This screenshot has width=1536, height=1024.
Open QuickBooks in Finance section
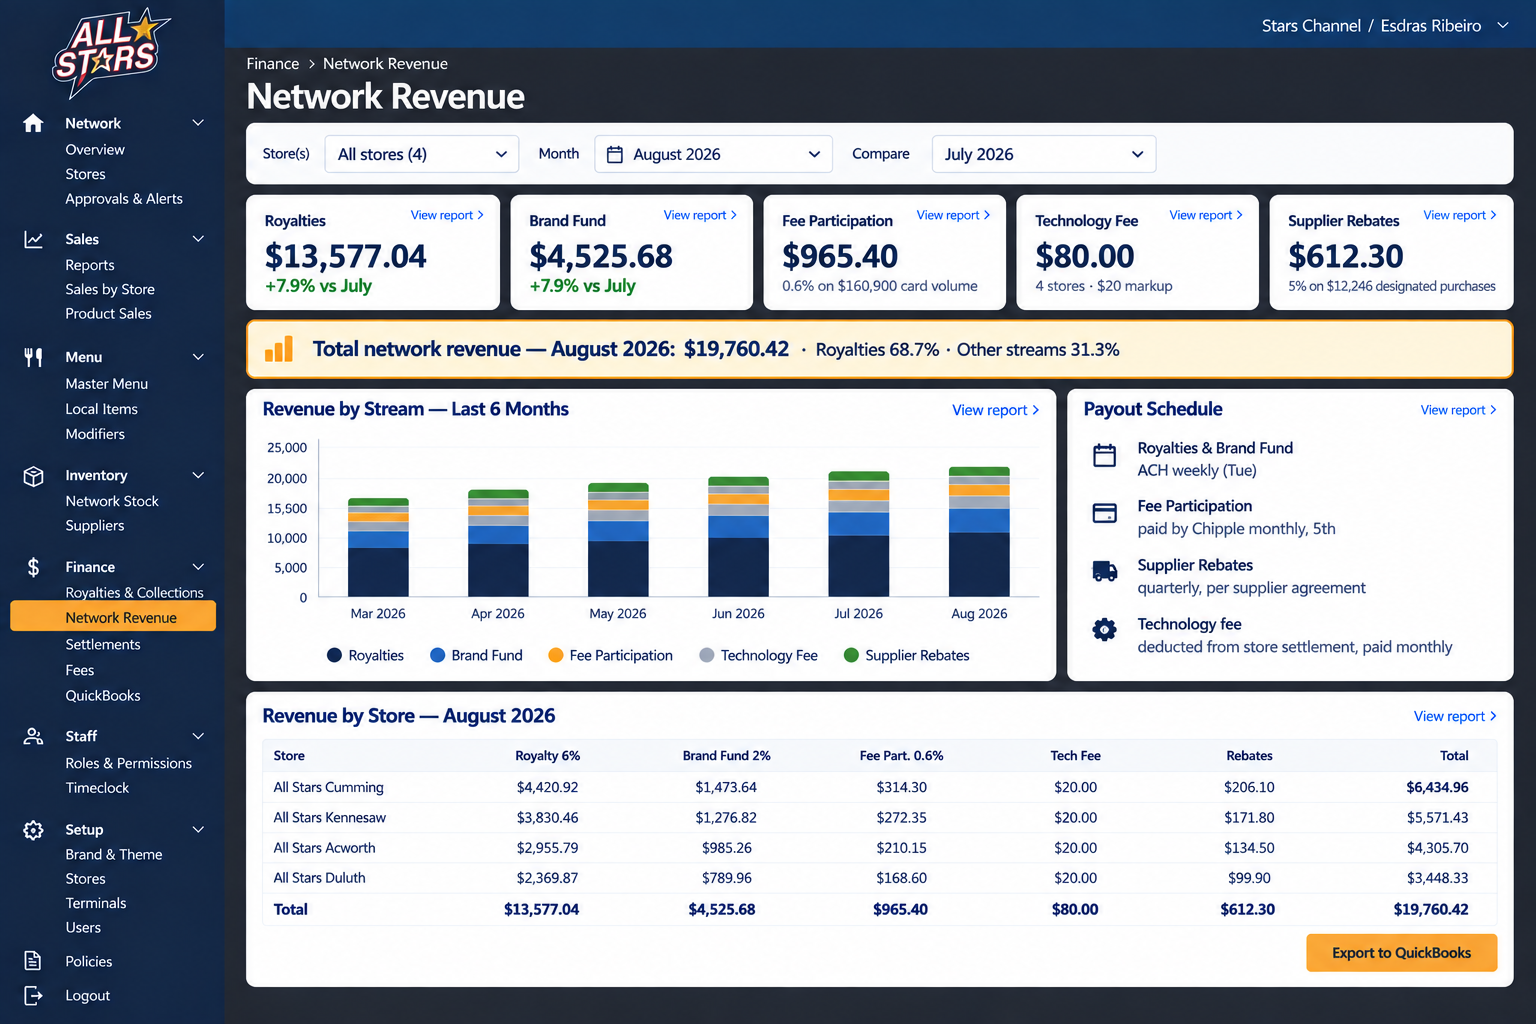point(103,696)
